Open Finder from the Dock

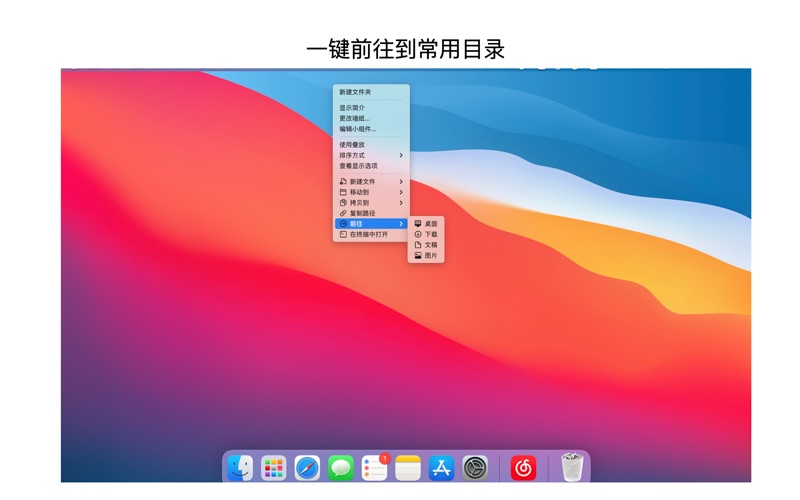coord(240,467)
